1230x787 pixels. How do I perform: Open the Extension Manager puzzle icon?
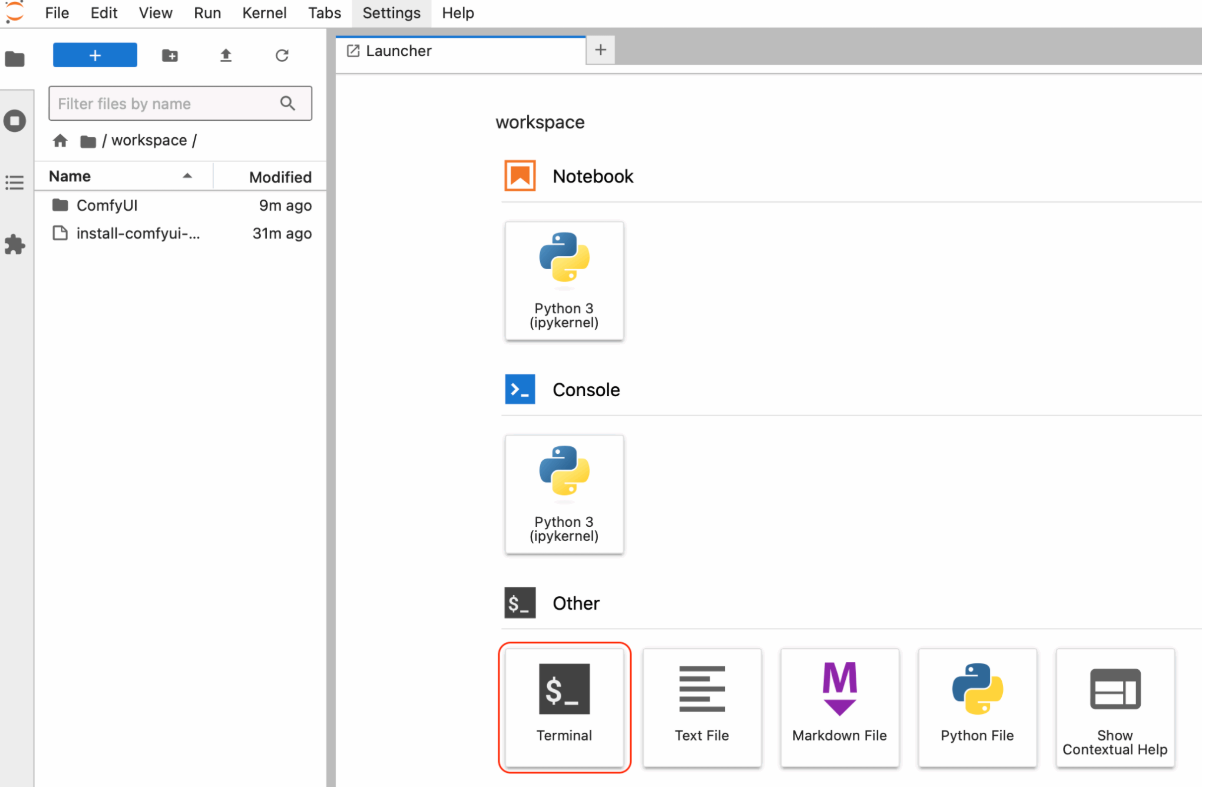point(15,244)
